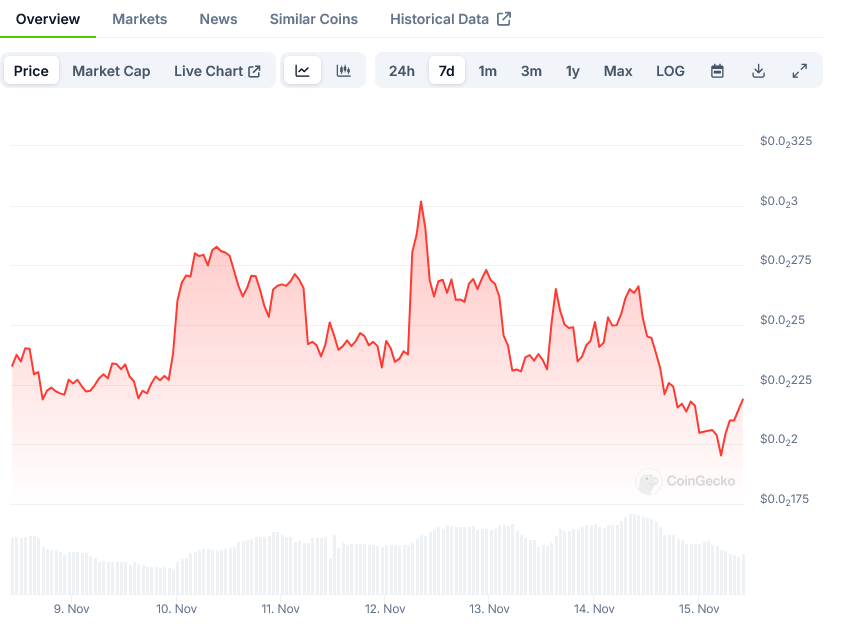Toggle the LOG scale option
Image resolution: width=842 pixels, height=632 pixels.
pyautogui.click(x=670, y=71)
